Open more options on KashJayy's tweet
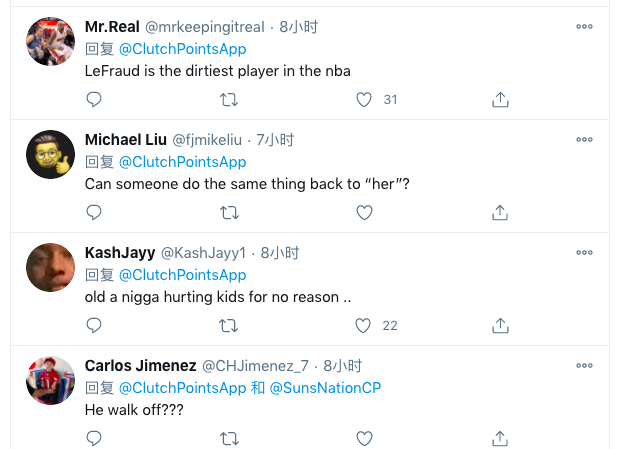Screen dimensions: 620x449 point(585,253)
